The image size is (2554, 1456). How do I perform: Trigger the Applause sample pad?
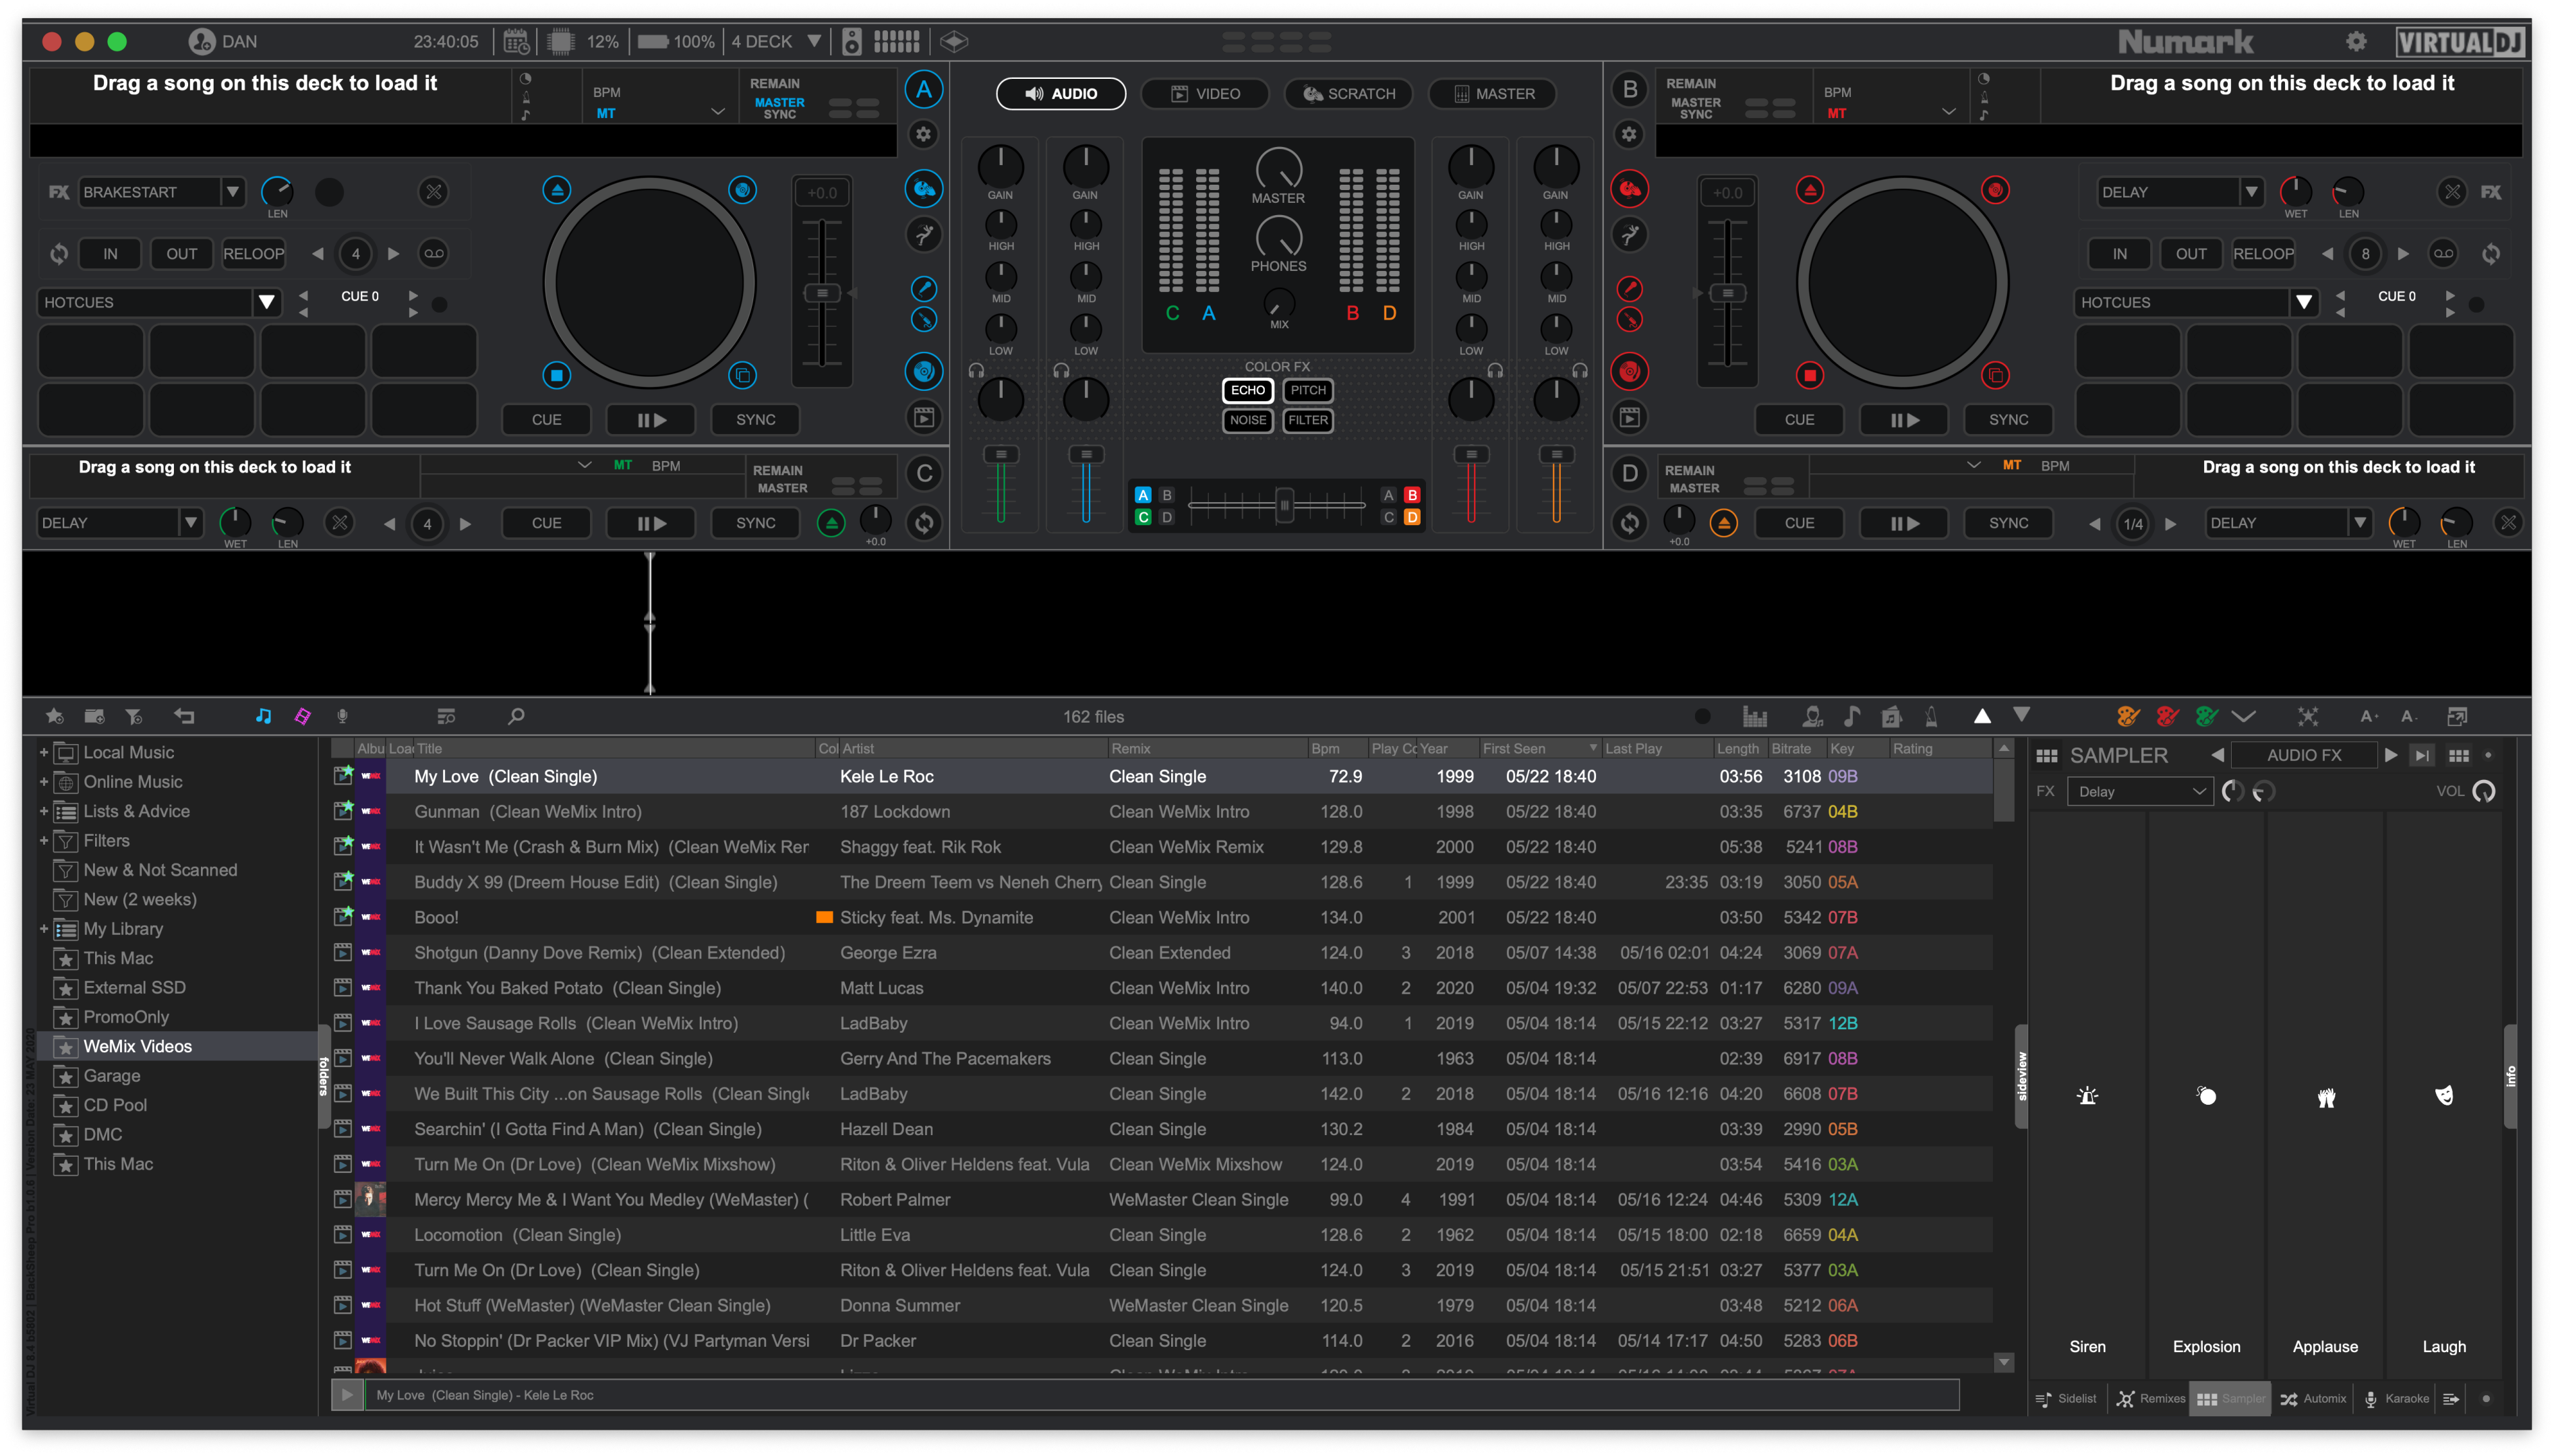pos(2325,1096)
